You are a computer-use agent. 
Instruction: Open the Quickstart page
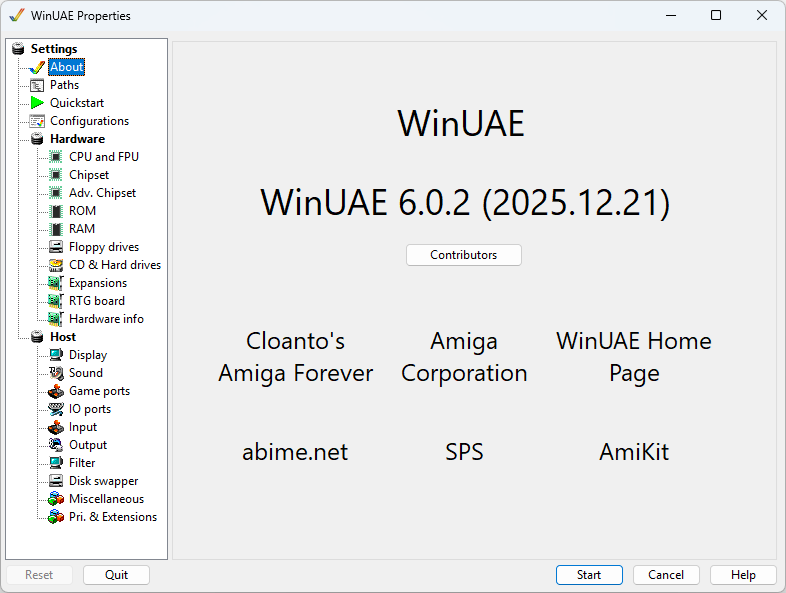click(x=77, y=103)
